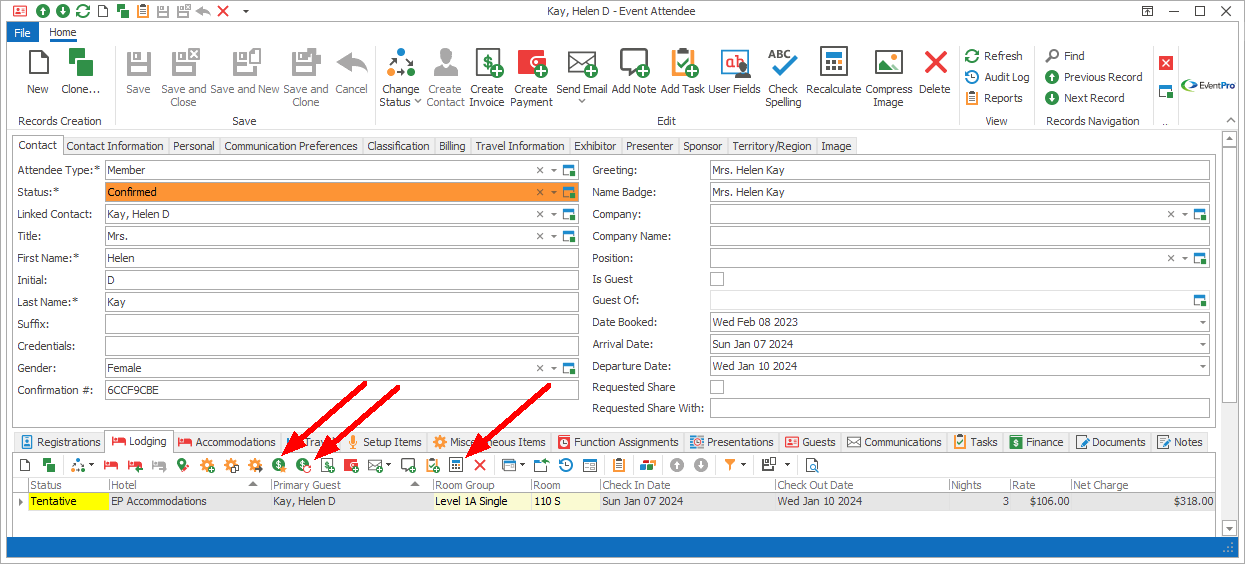This screenshot has height=564, width=1245.
Task: Toggle the Is Guest checkbox
Action: click(717, 279)
